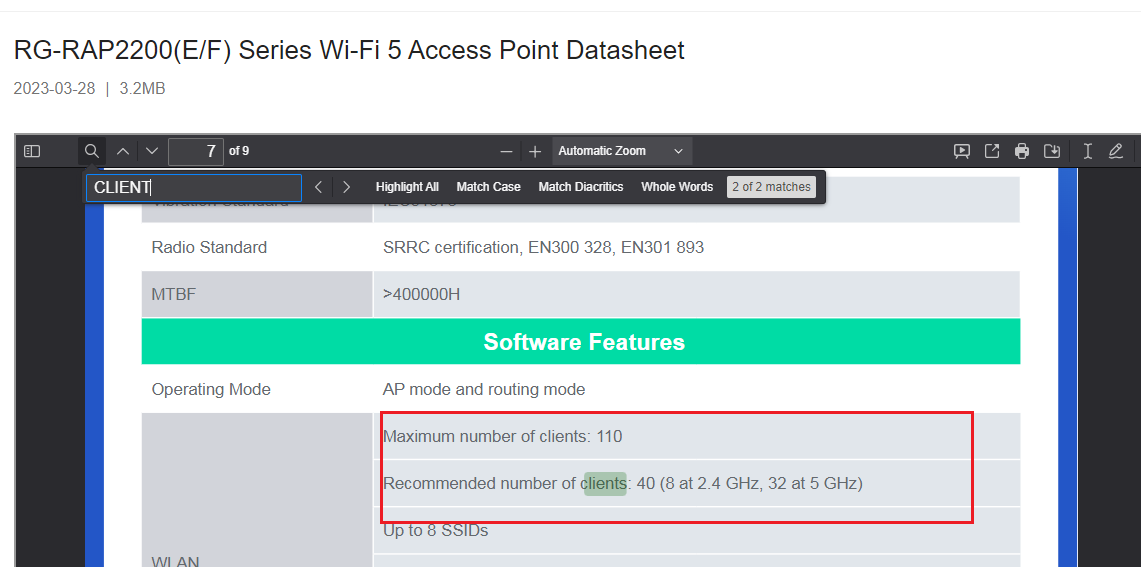Go to next page arrow
The width and height of the screenshot is (1141, 567).
click(151, 151)
